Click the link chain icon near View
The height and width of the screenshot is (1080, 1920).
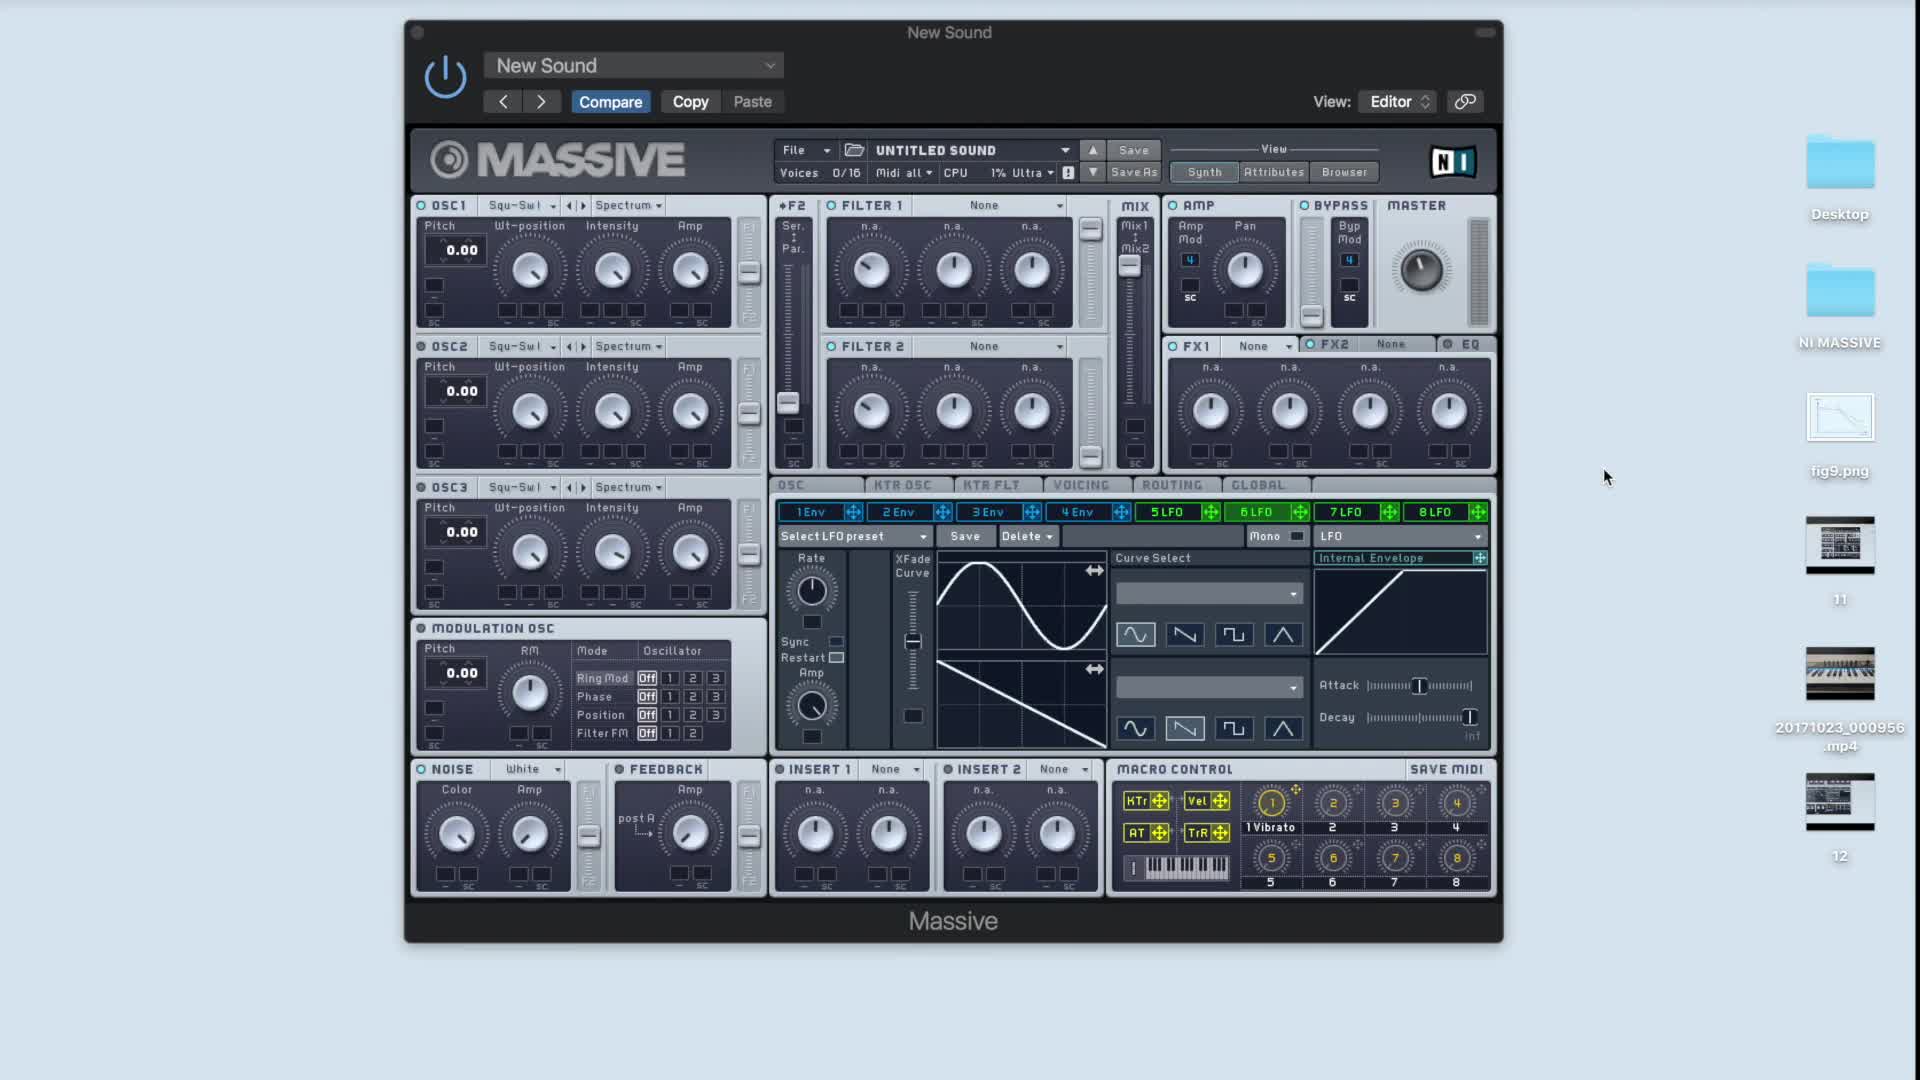tap(1465, 102)
